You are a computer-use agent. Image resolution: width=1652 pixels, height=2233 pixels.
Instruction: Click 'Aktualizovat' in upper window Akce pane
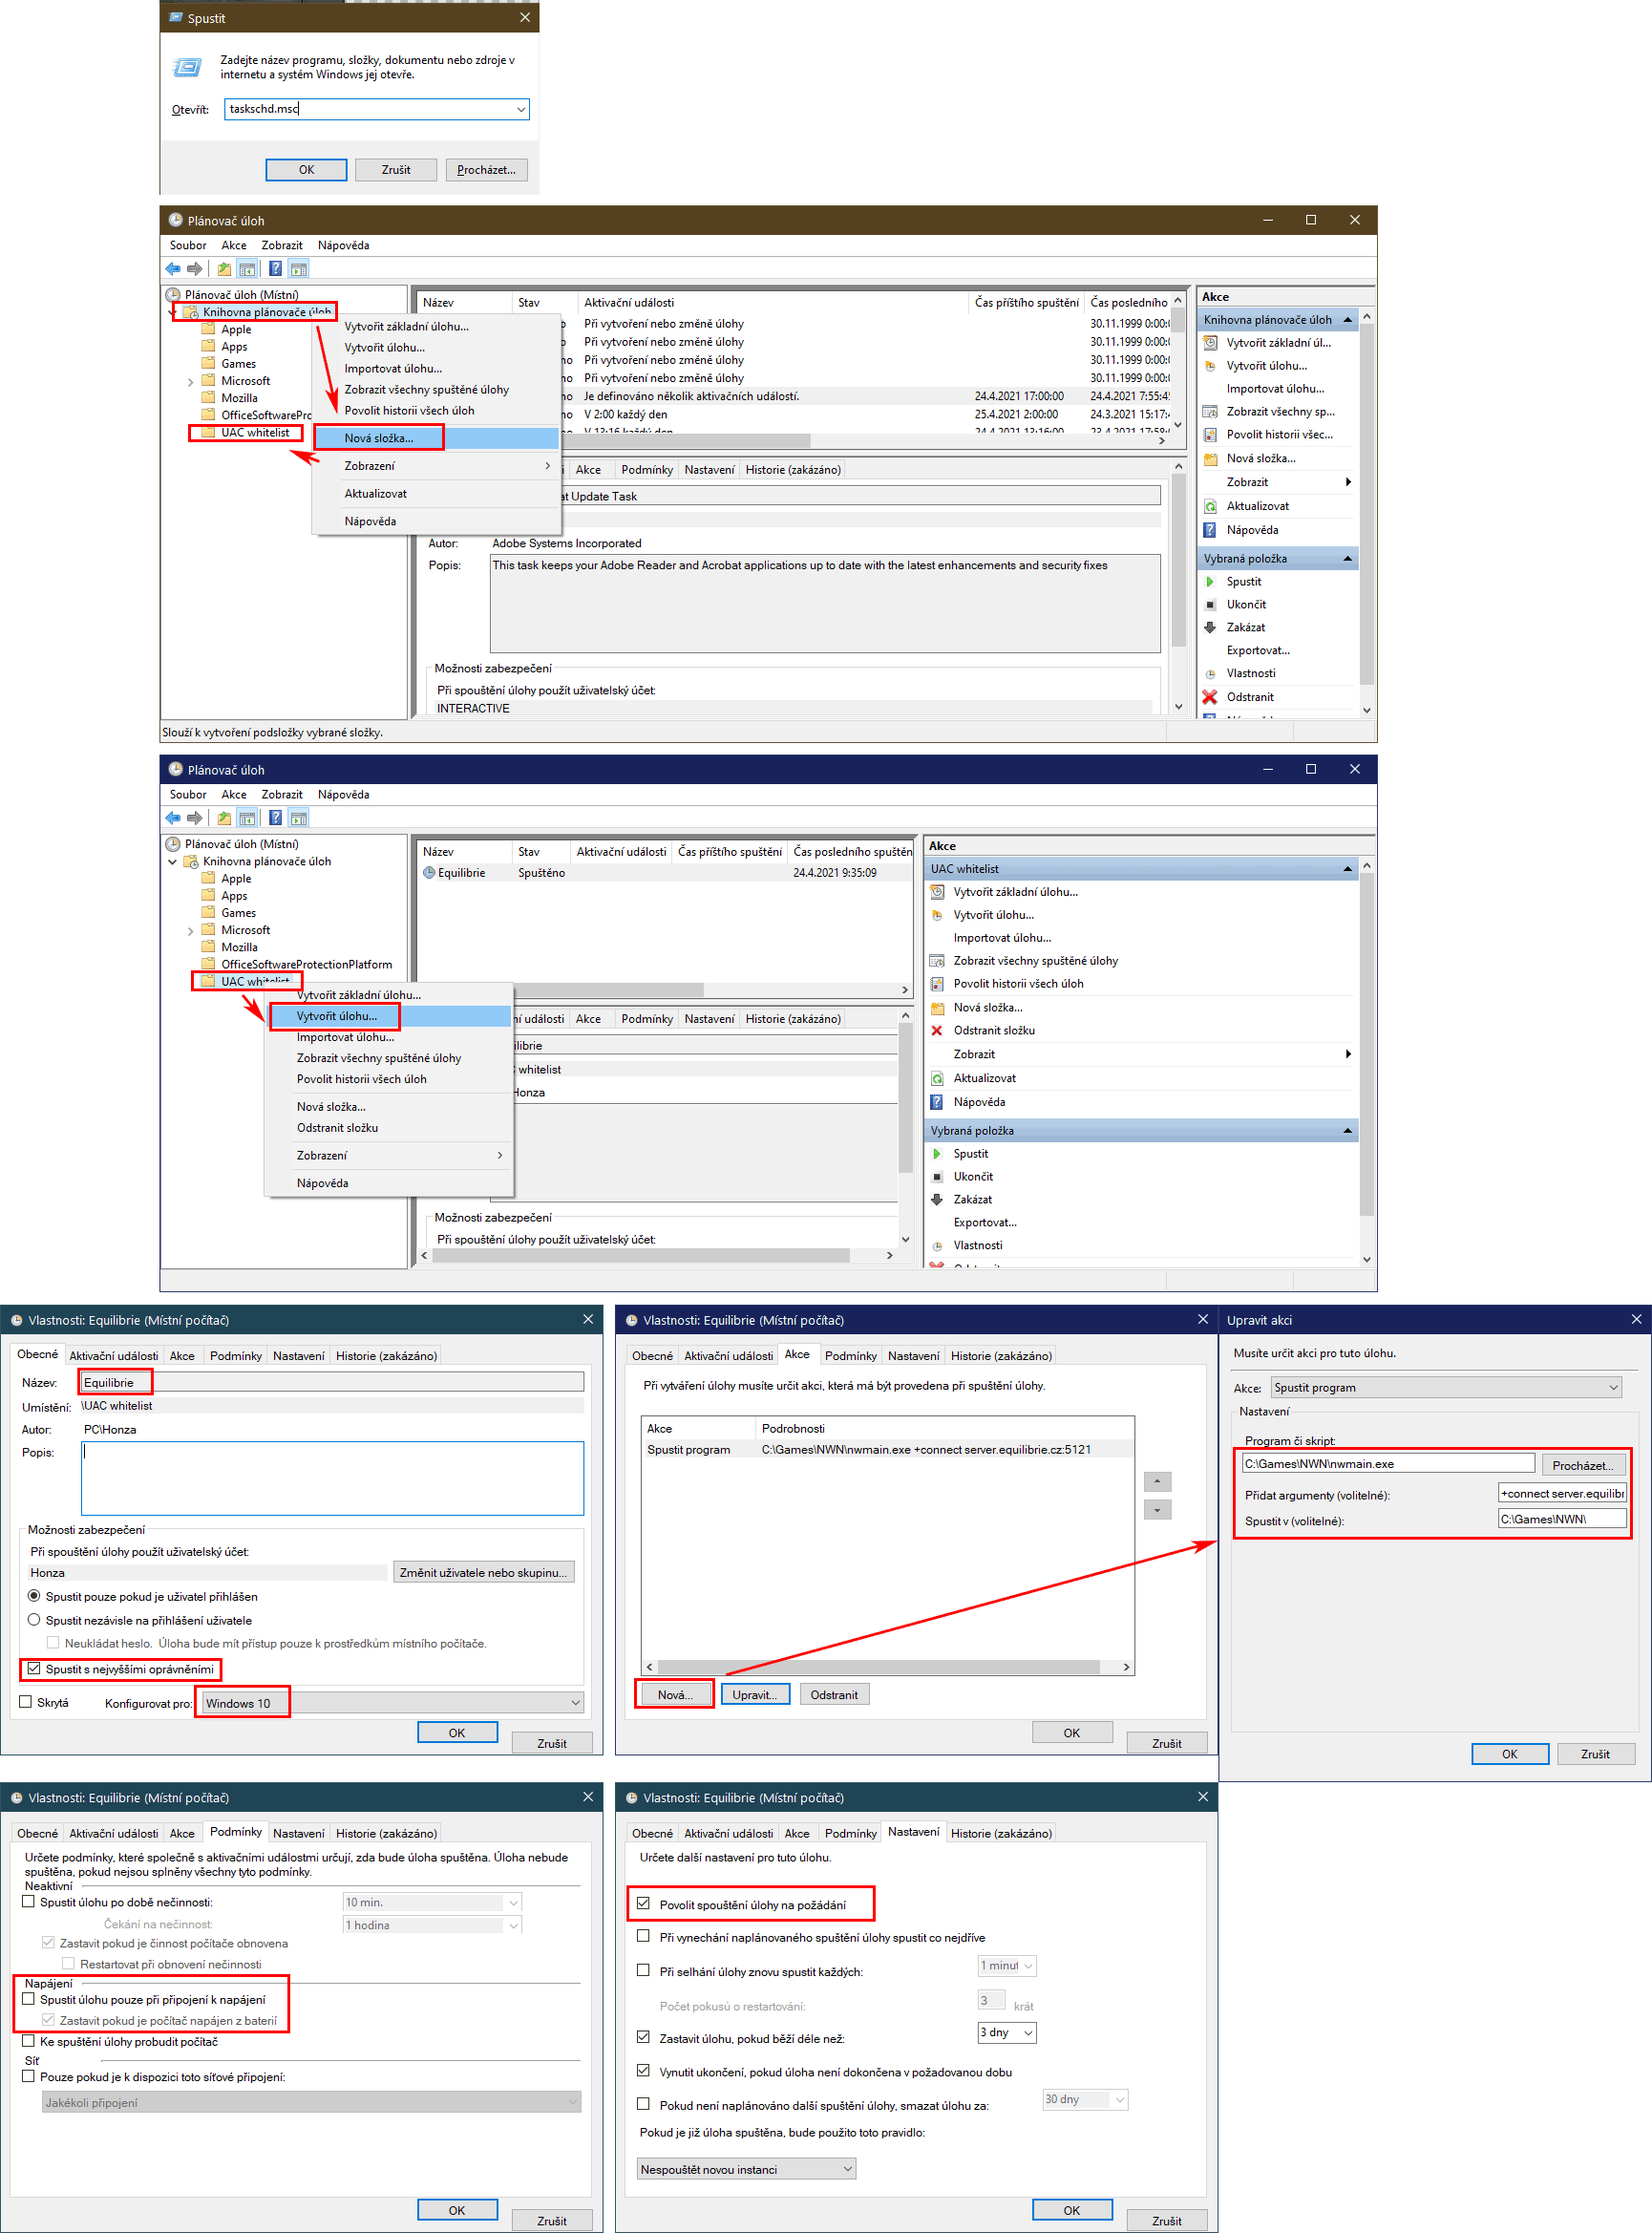(x=1257, y=507)
